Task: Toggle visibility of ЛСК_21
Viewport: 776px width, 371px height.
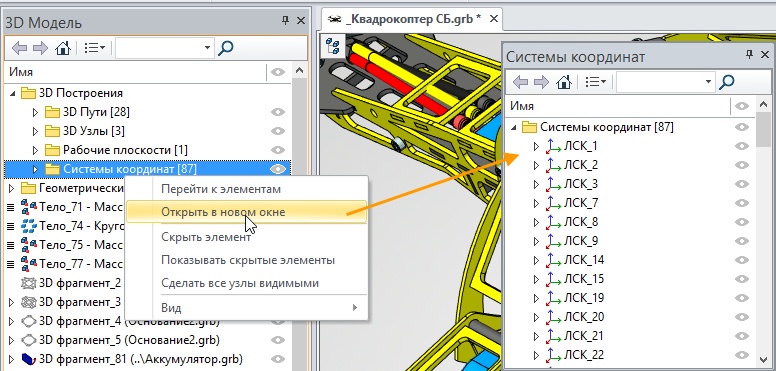Action: 741,336
